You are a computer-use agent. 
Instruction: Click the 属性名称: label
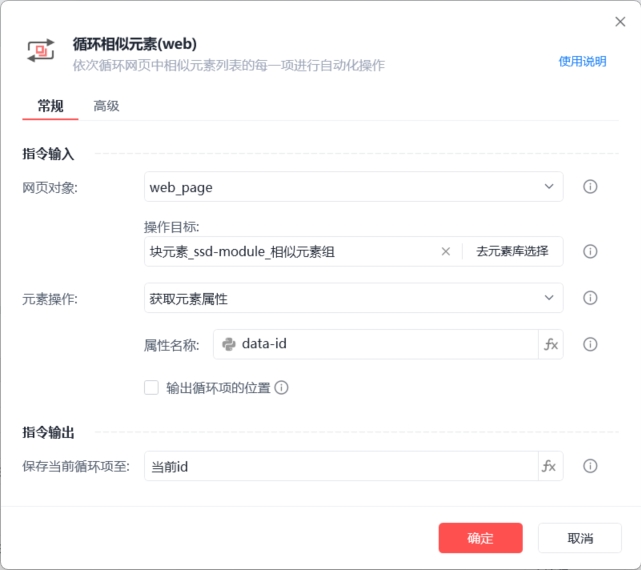(172, 346)
